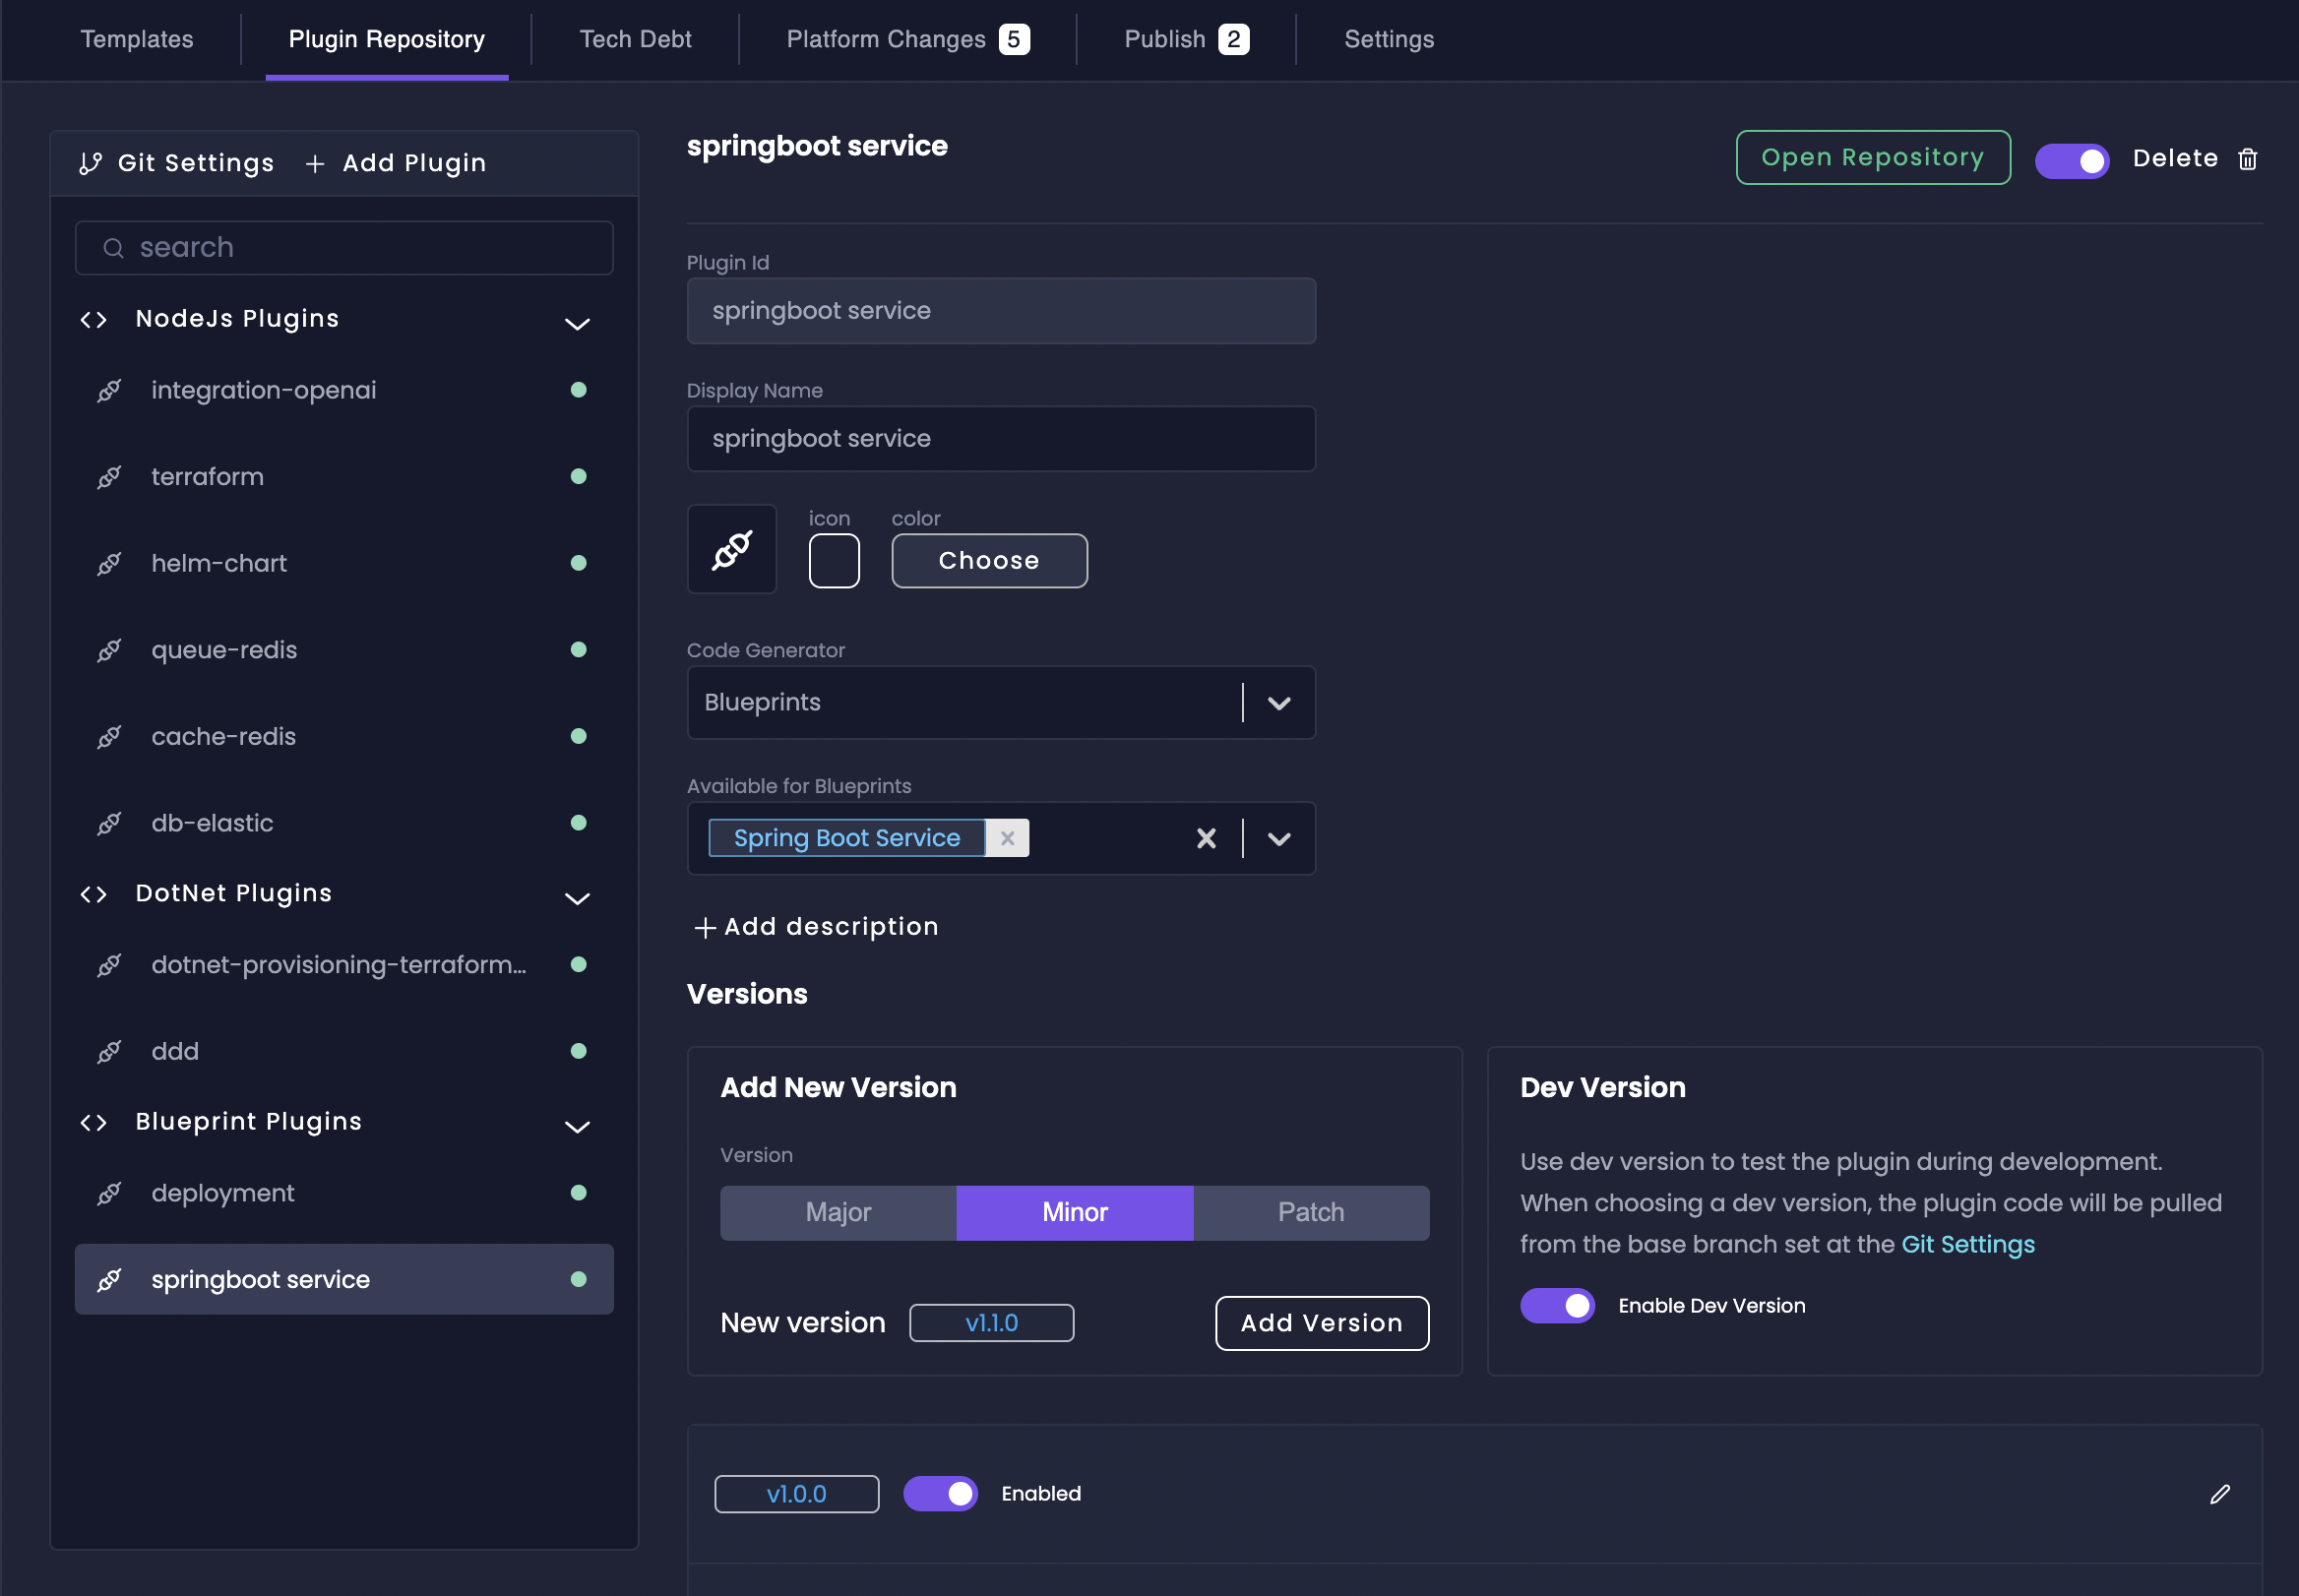Click the pencil edit icon for v1.0.0

point(2219,1493)
